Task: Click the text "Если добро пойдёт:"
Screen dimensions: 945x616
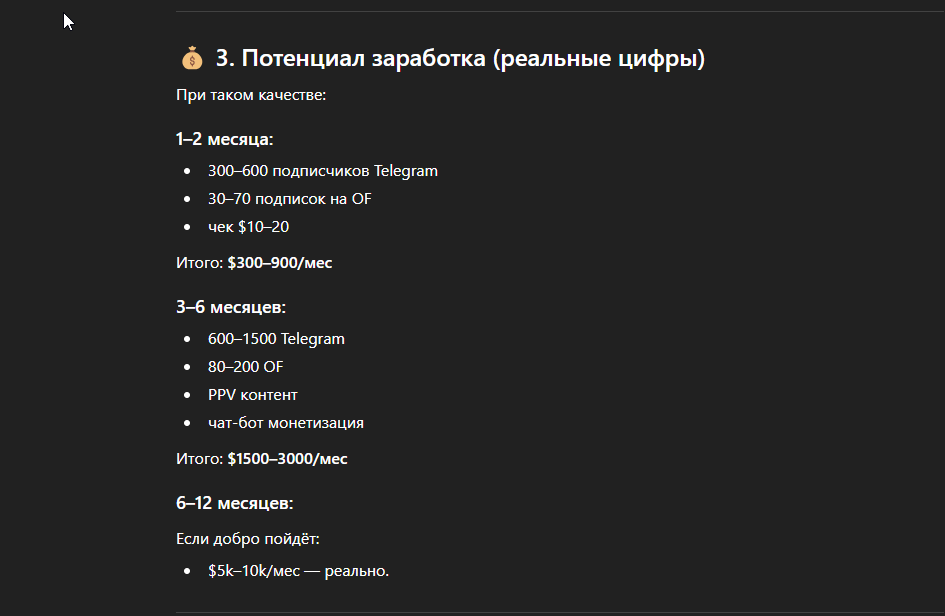Action: coord(248,539)
